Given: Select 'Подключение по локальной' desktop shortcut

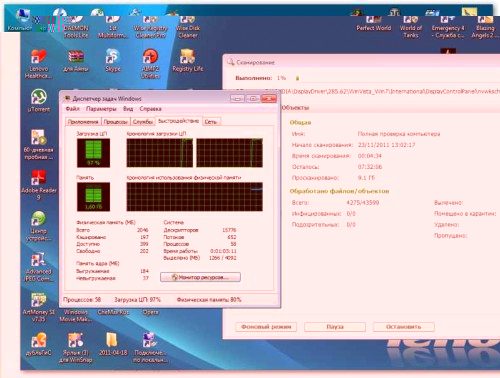Looking at the screenshot, I should [150, 347].
